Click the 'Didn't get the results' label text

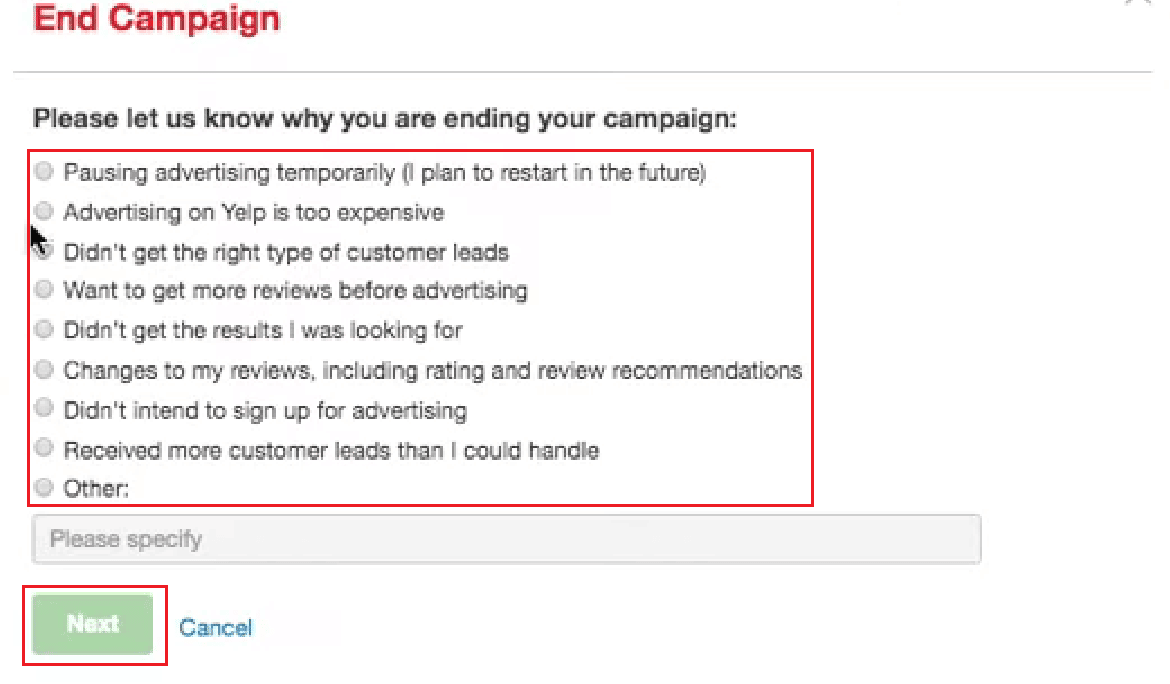[262, 330]
